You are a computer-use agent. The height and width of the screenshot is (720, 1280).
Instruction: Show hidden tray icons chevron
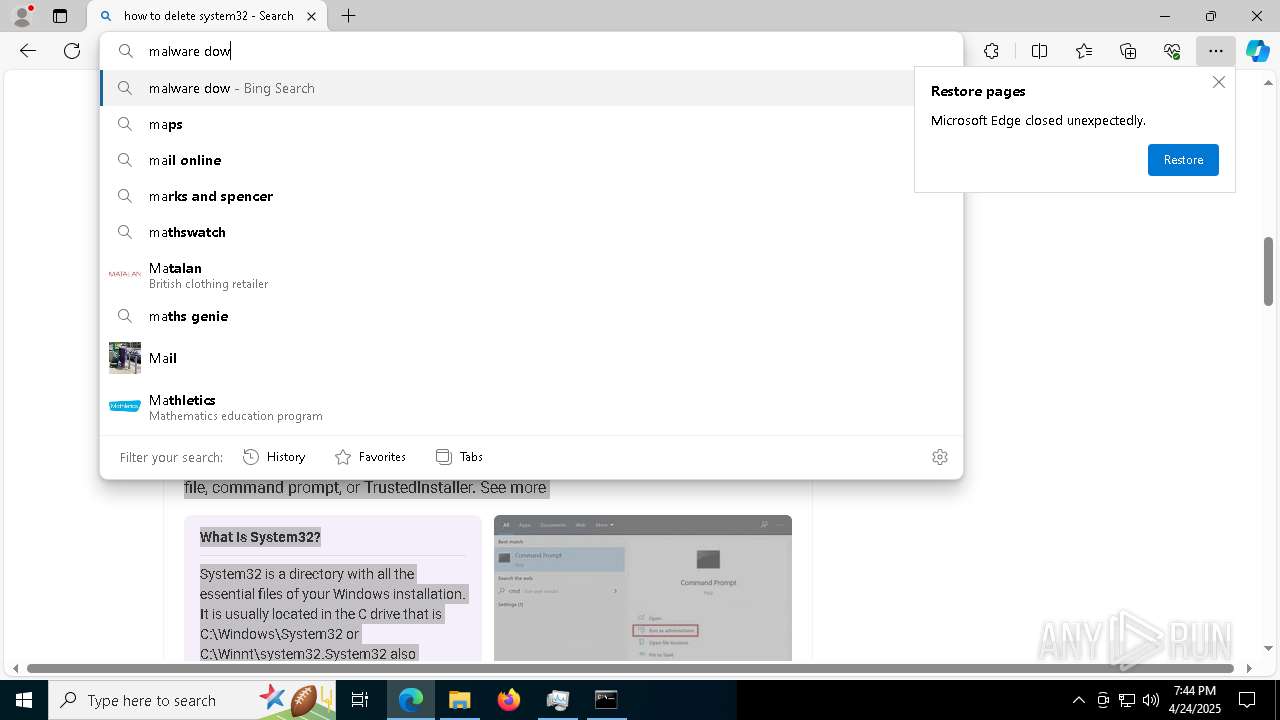1078,700
